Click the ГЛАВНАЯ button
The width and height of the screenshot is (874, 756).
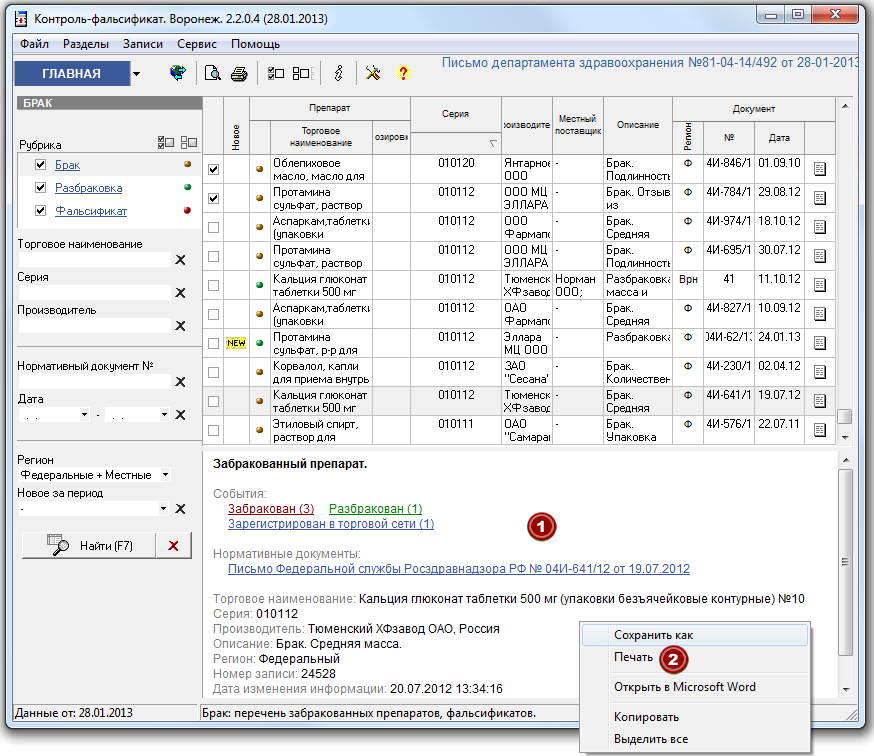click(x=72, y=74)
